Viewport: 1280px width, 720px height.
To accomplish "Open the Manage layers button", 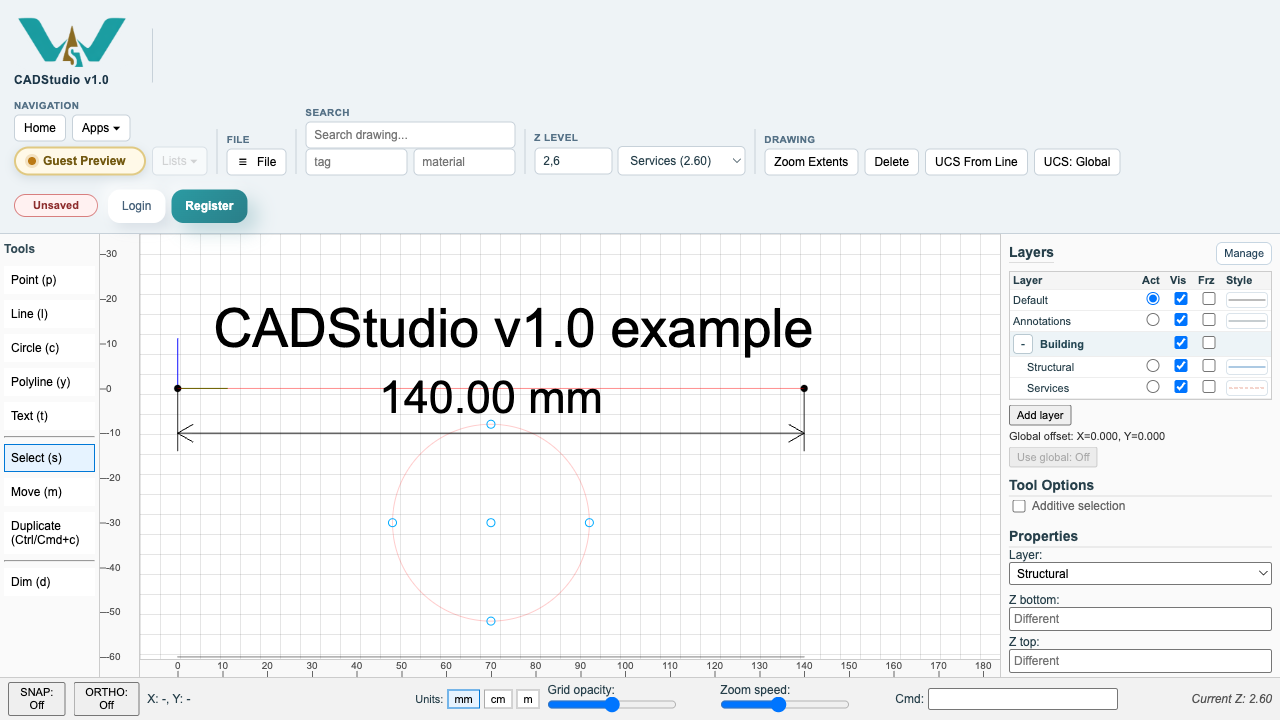I will [1244, 253].
